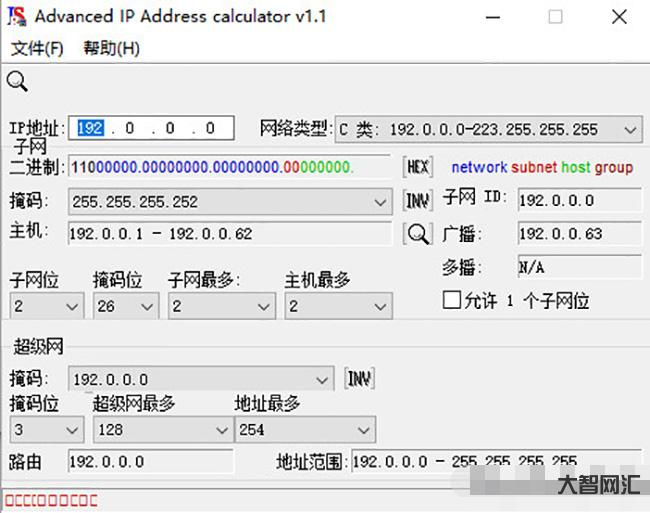This screenshot has width=650, height=513.
Task: Open the max supernets dropdown showing 128
Action: 221,430
